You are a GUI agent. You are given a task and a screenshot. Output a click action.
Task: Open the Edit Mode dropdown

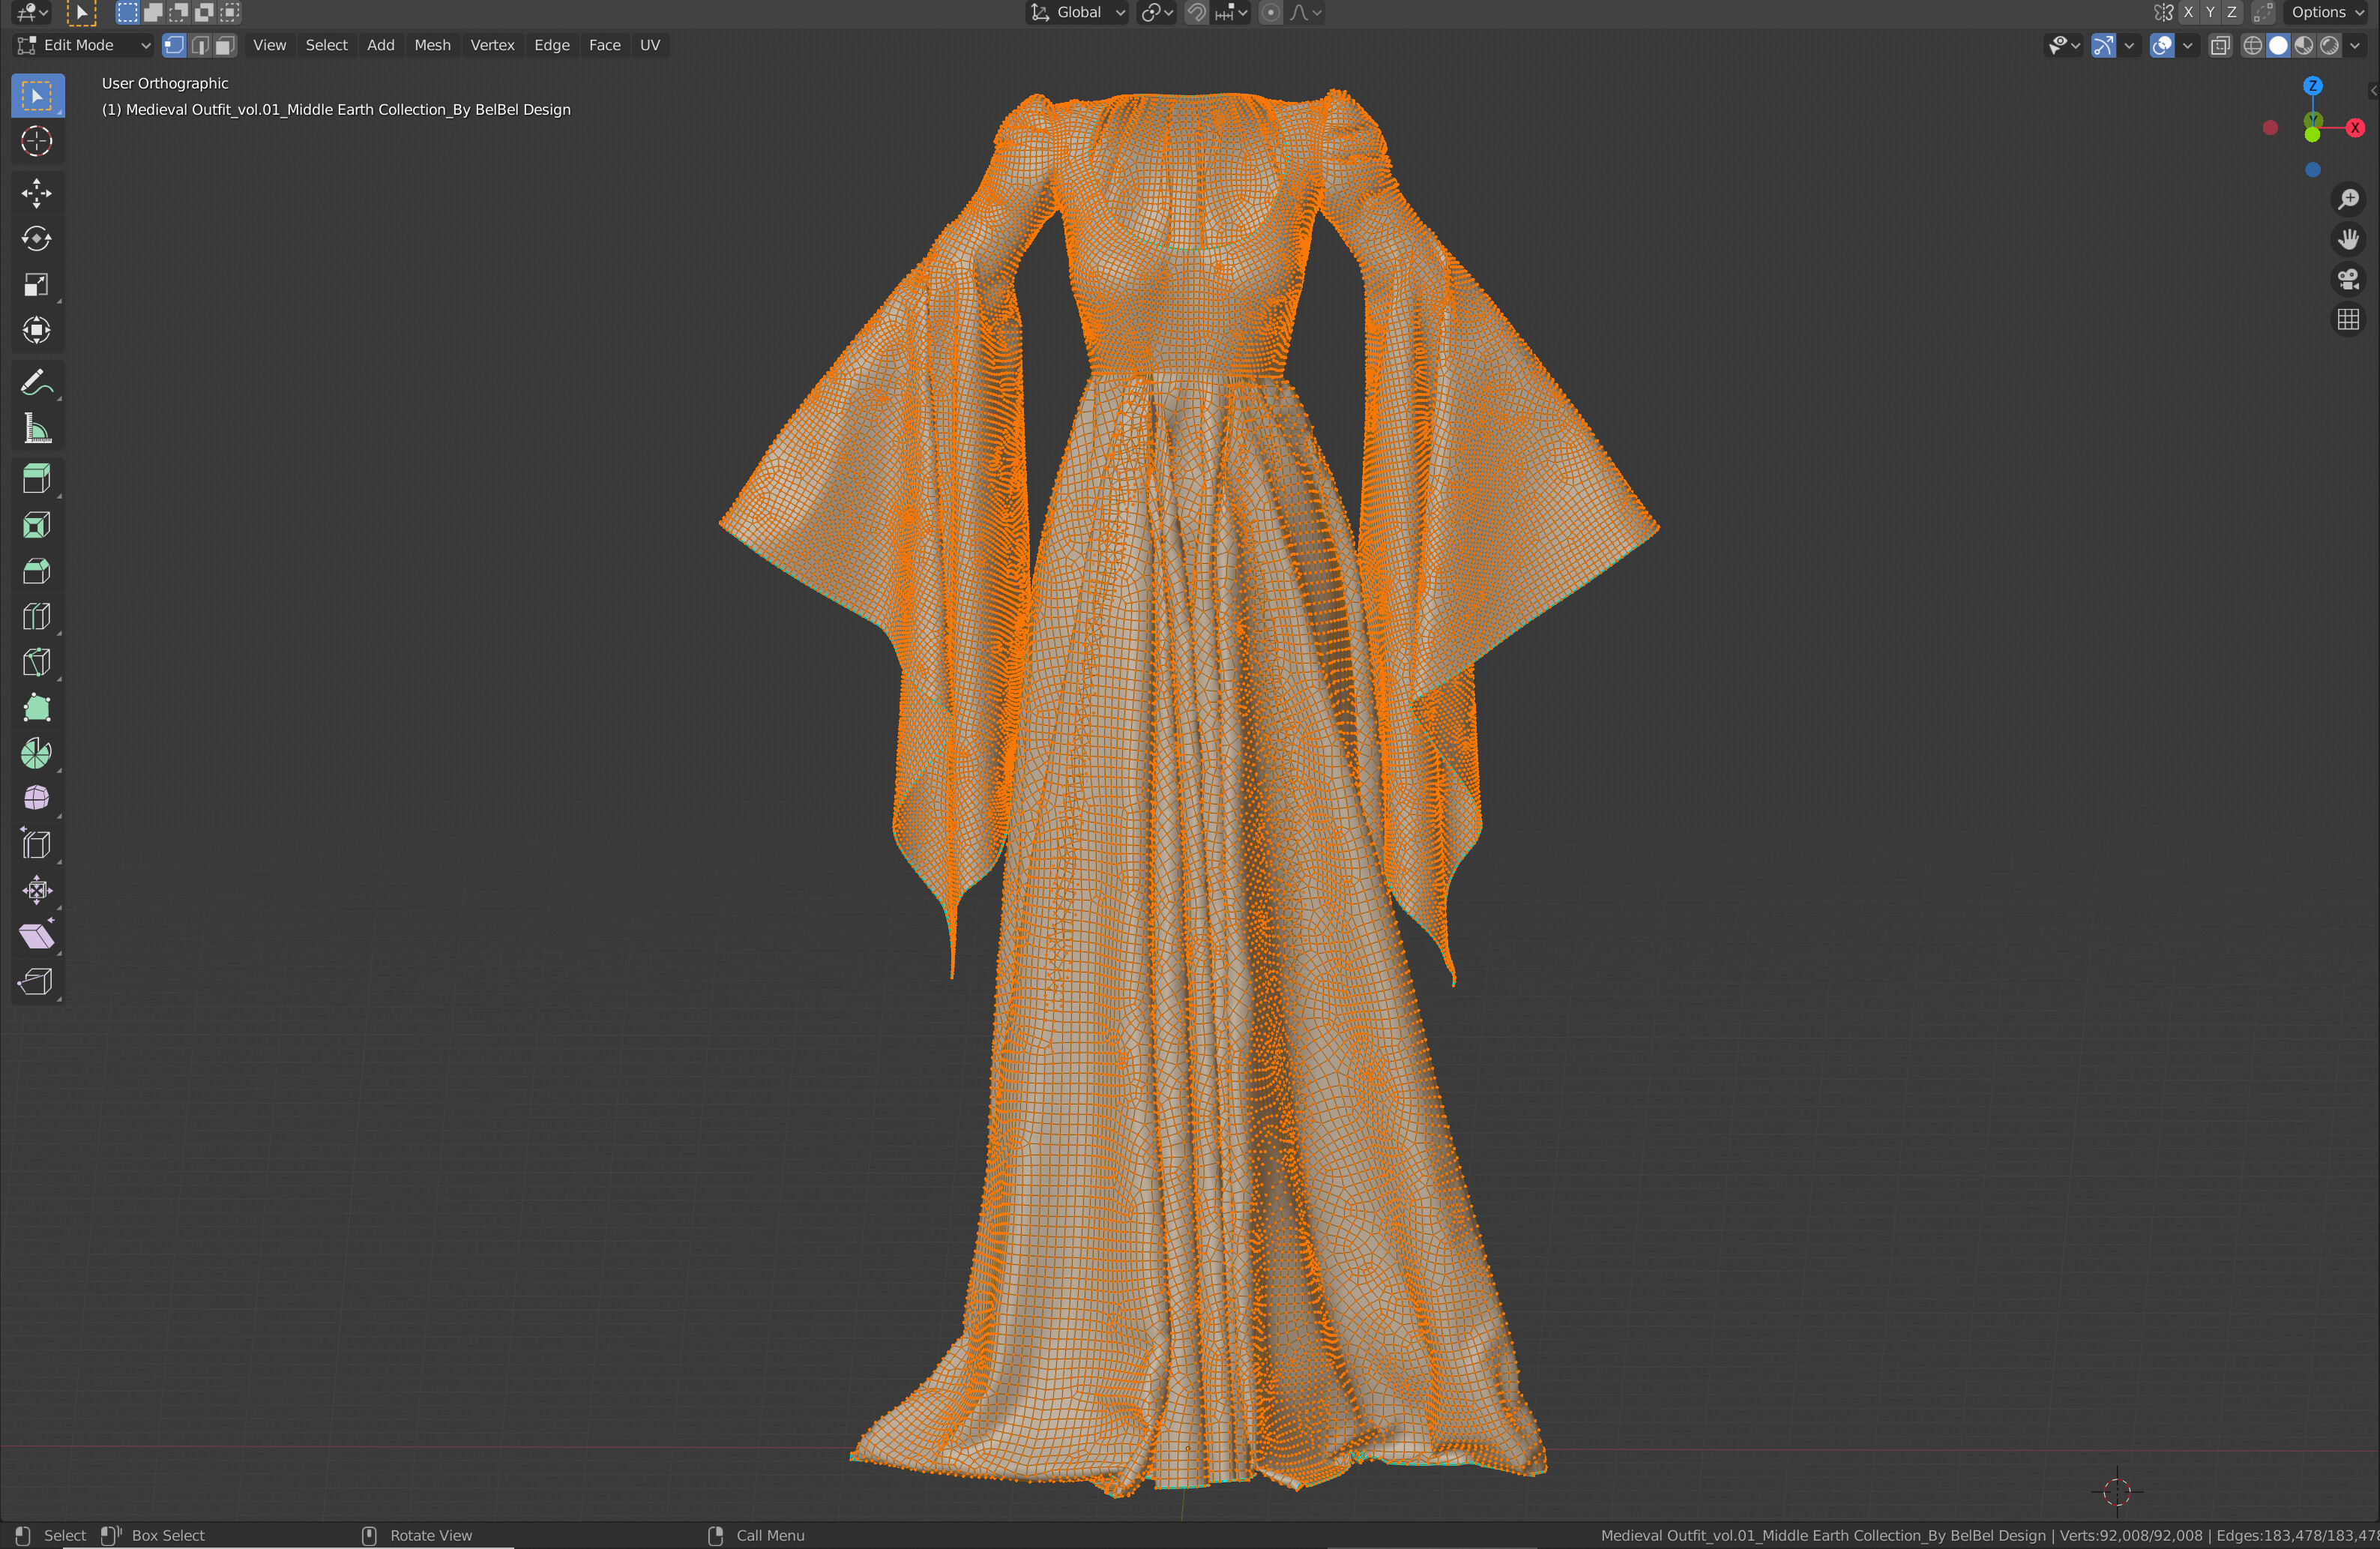coord(84,45)
